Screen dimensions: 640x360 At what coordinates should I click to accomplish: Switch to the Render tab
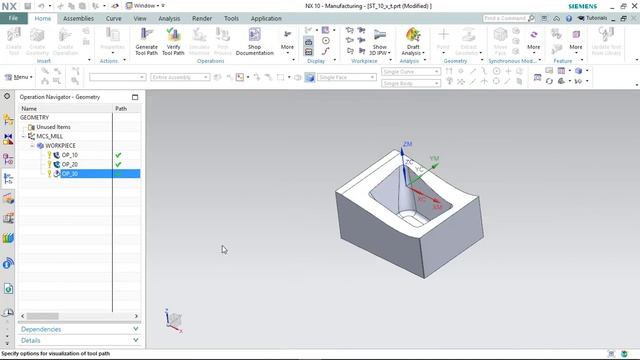tap(202, 18)
